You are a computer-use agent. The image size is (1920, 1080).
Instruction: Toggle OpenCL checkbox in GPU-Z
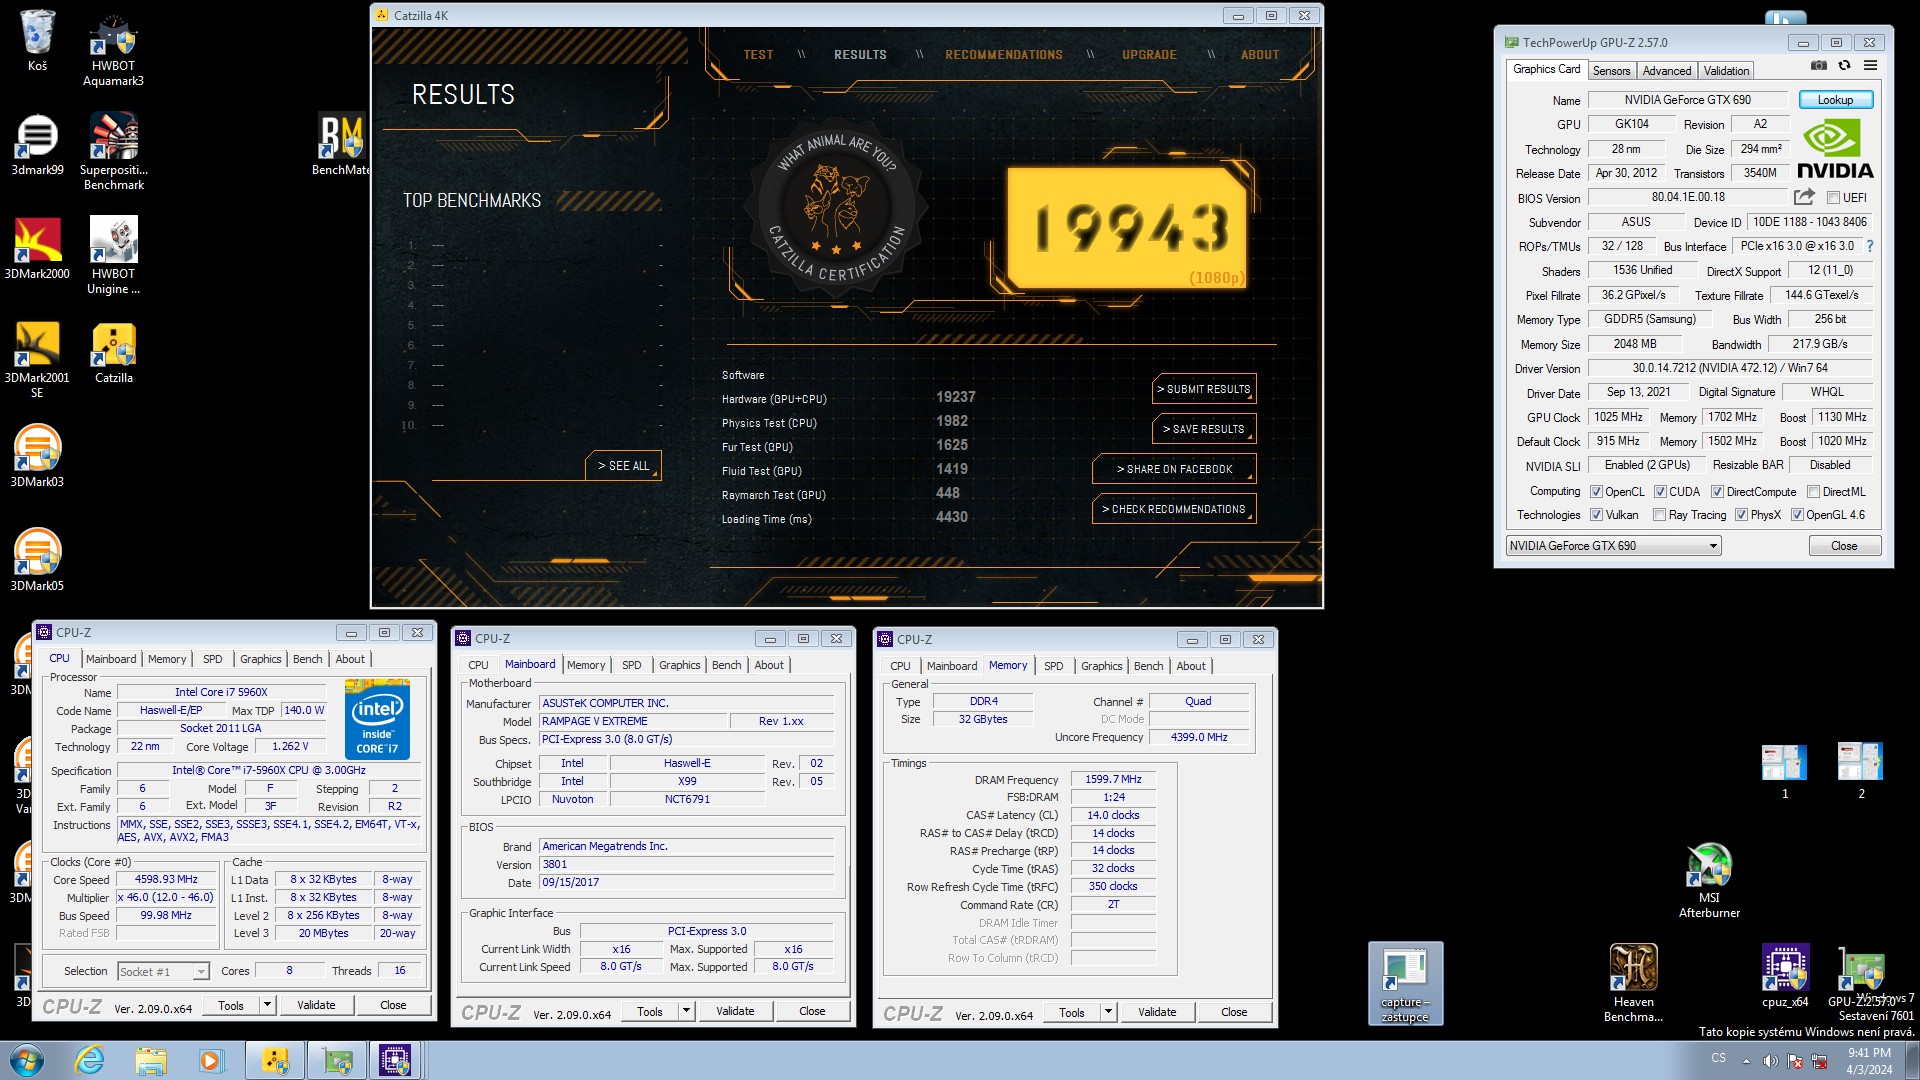pos(1596,492)
